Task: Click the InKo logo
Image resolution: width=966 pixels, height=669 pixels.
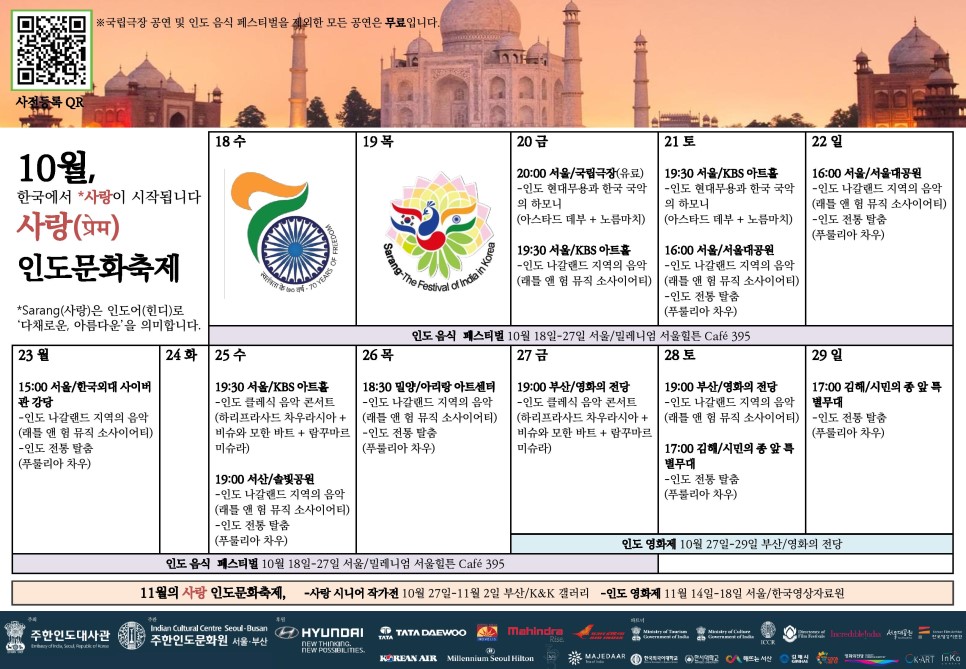Action: point(951,658)
